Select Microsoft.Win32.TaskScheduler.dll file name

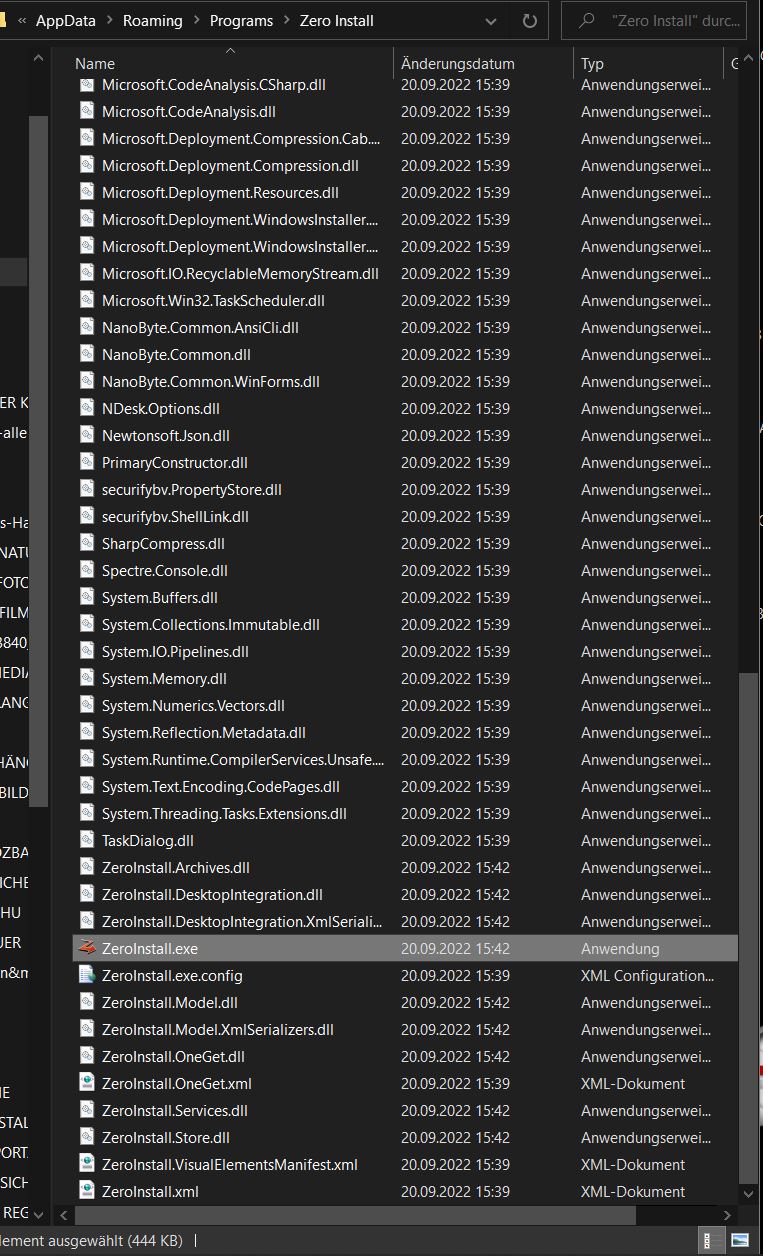(213, 301)
